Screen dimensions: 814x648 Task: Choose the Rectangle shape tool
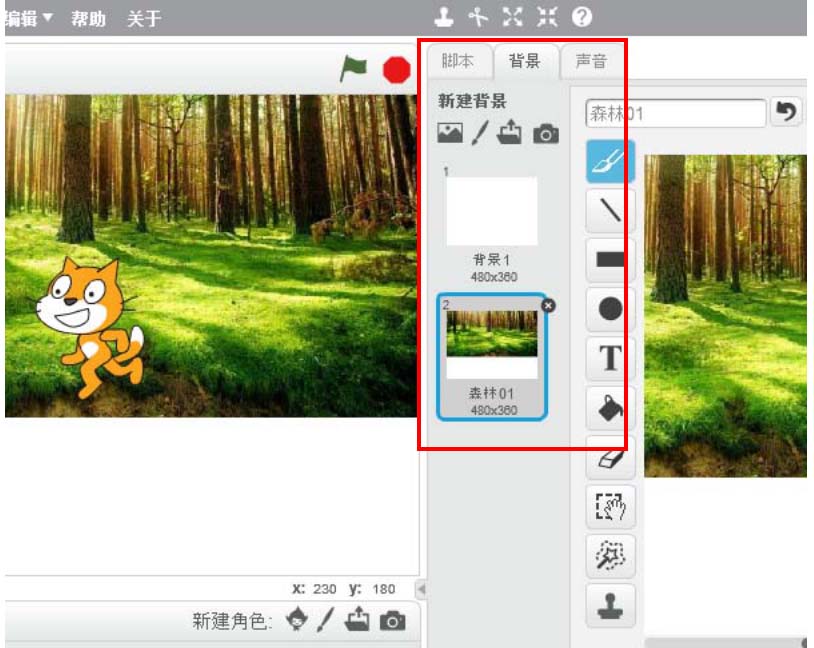609,259
